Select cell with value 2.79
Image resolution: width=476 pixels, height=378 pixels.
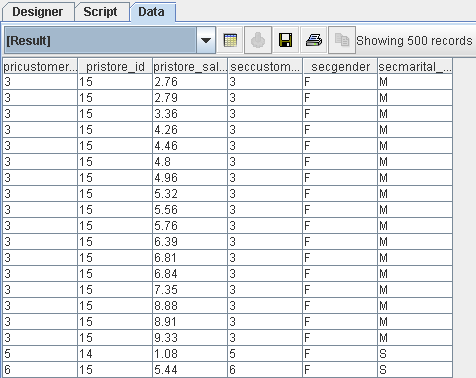[190, 98]
